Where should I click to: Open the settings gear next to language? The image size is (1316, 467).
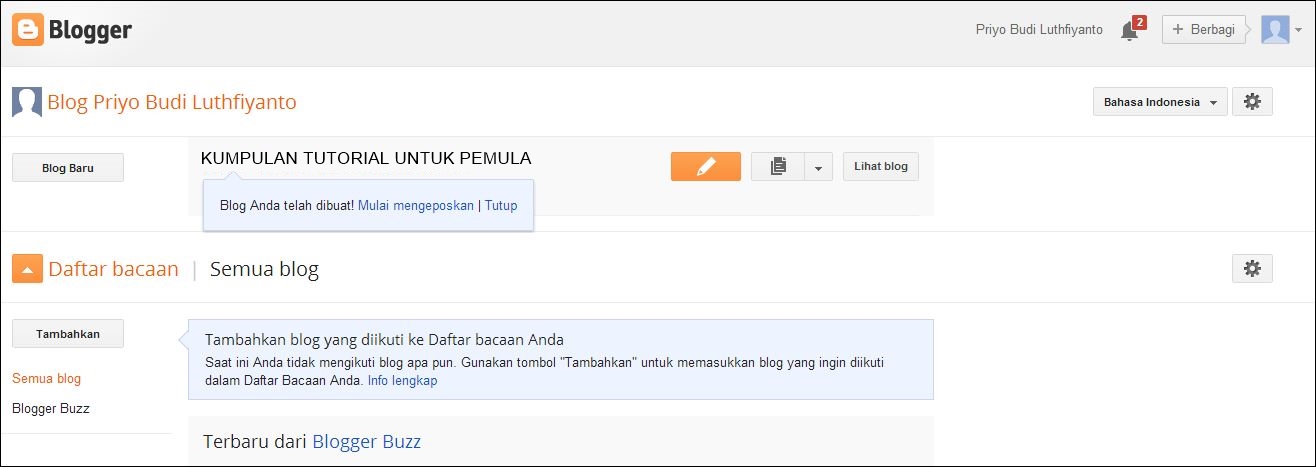1252,102
